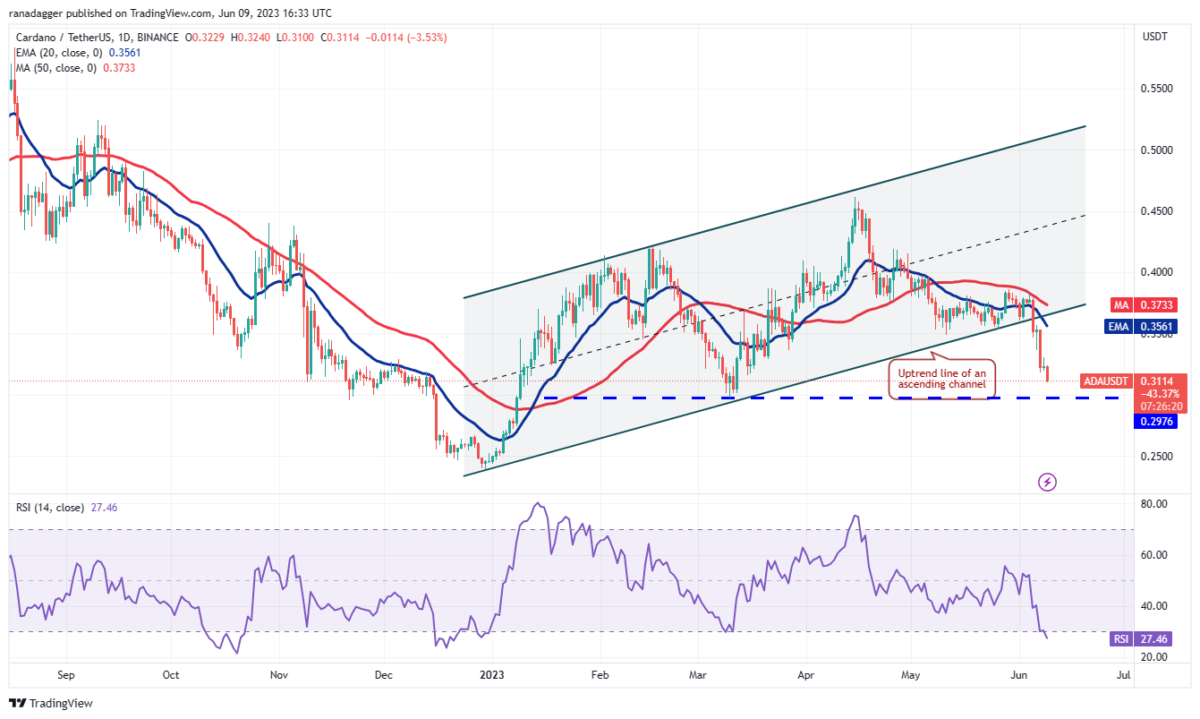1200x719 pixels.
Task: Click the purple lightning bolt event icon
Action: [x=1047, y=482]
